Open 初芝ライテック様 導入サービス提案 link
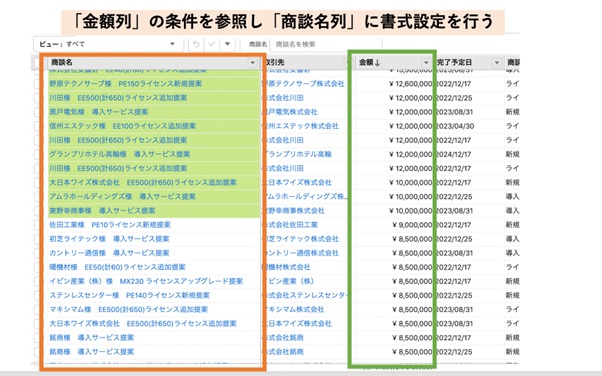 pyautogui.click(x=109, y=239)
